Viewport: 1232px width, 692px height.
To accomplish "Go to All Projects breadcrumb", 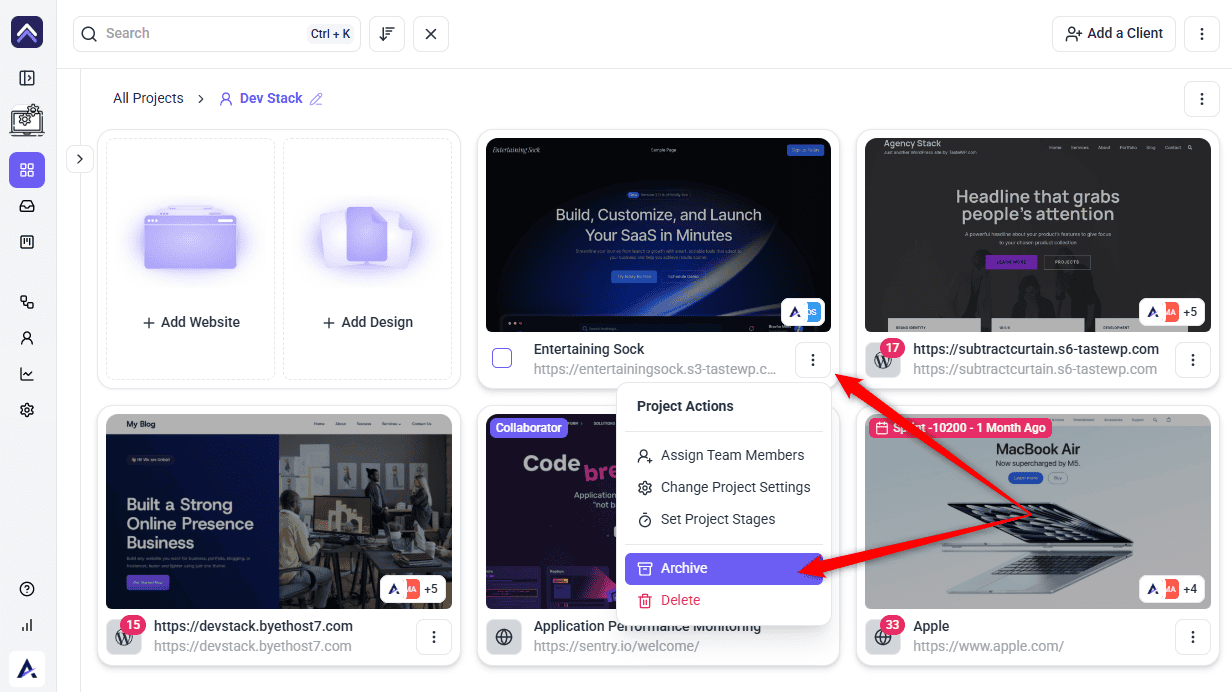I will click(148, 98).
